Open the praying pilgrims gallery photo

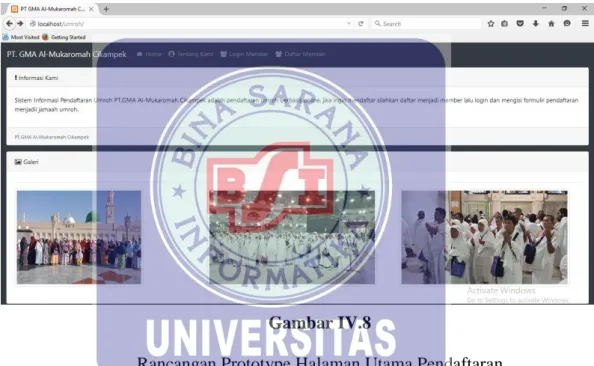pos(485,237)
